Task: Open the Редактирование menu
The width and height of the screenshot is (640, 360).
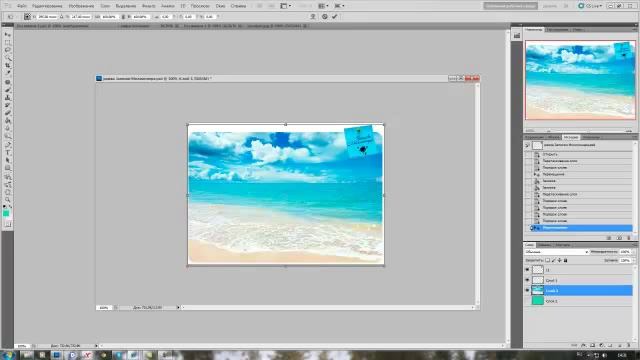Action: click(47, 6)
